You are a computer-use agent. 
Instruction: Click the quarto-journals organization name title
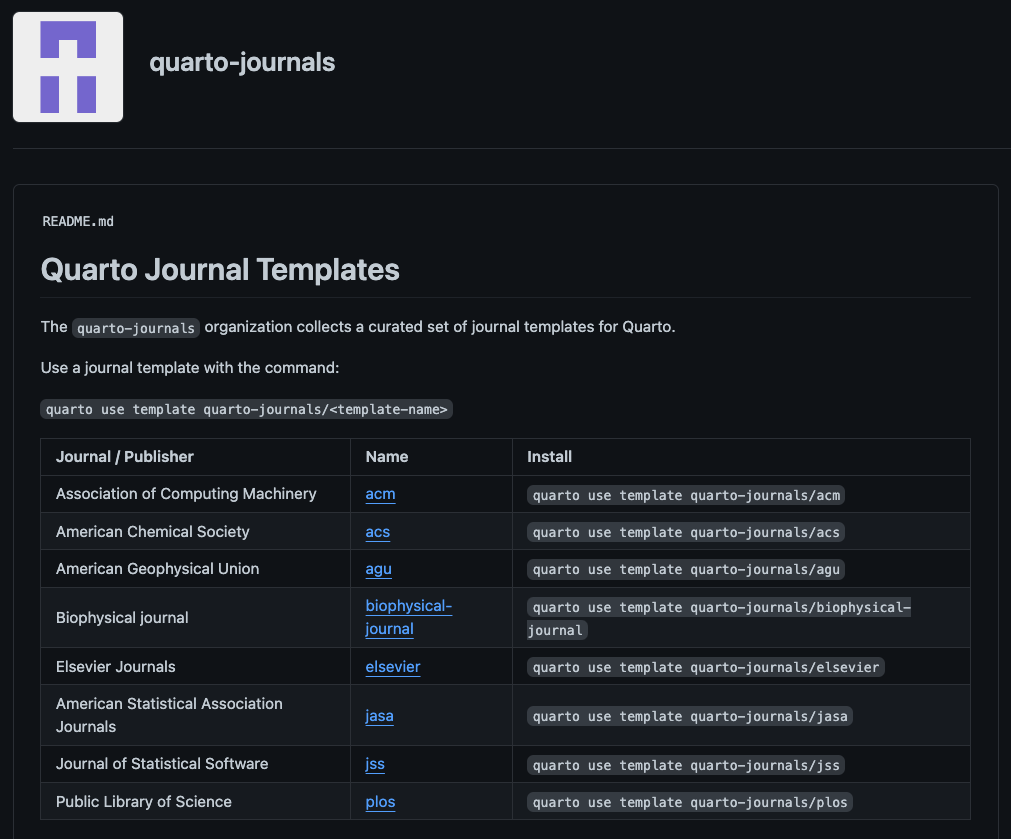tap(242, 62)
